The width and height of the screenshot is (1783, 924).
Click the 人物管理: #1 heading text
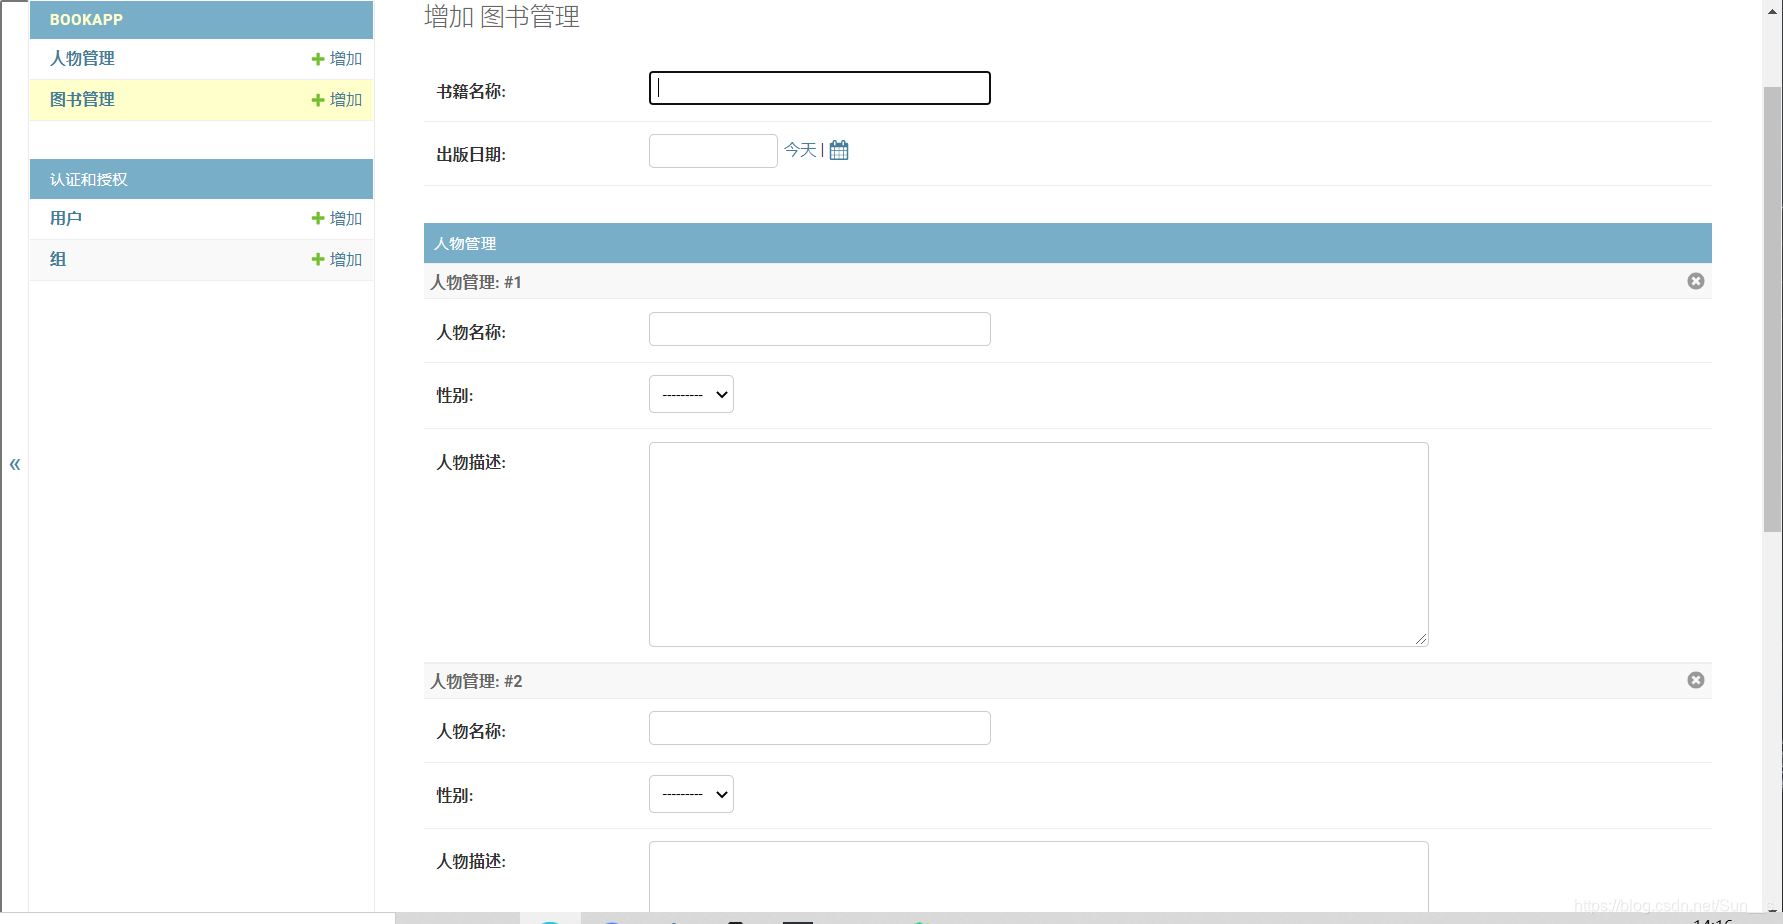pyautogui.click(x=476, y=282)
